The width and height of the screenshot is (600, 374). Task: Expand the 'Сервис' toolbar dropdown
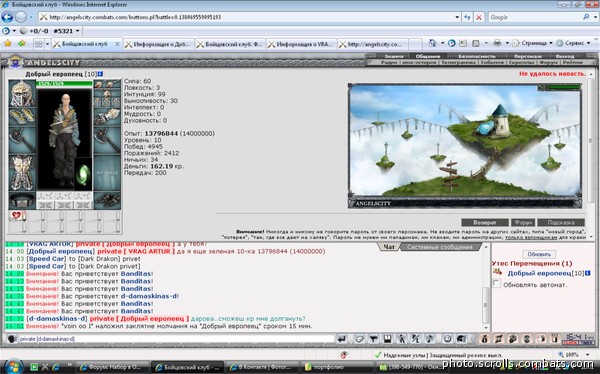tap(574, 43)
